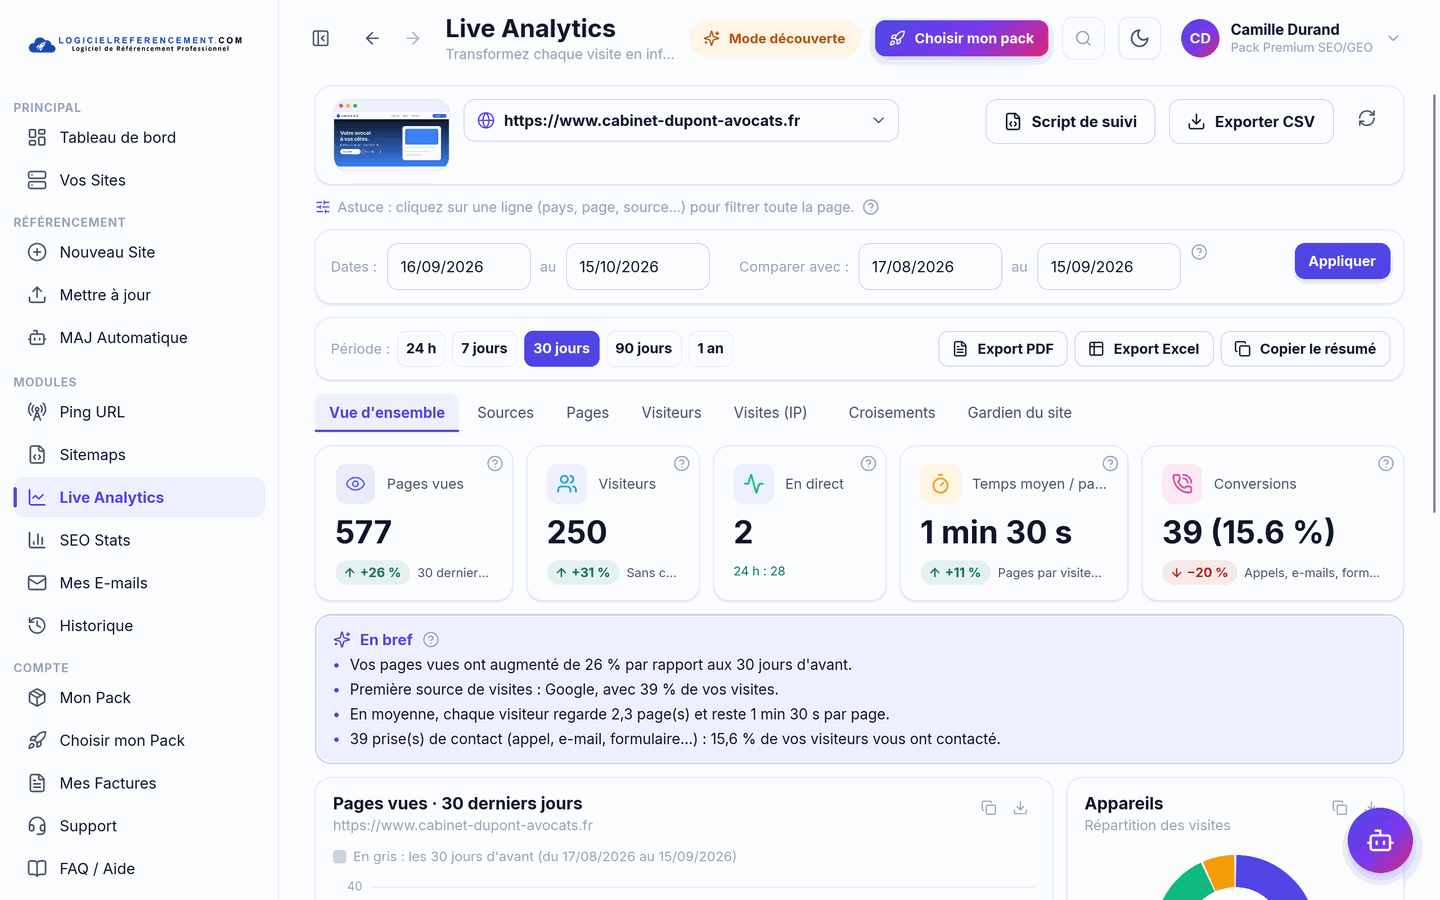The width and height of the screenshot is (1440, 900).
Task: Select the 90 jours period
Action: pos(644,349)
